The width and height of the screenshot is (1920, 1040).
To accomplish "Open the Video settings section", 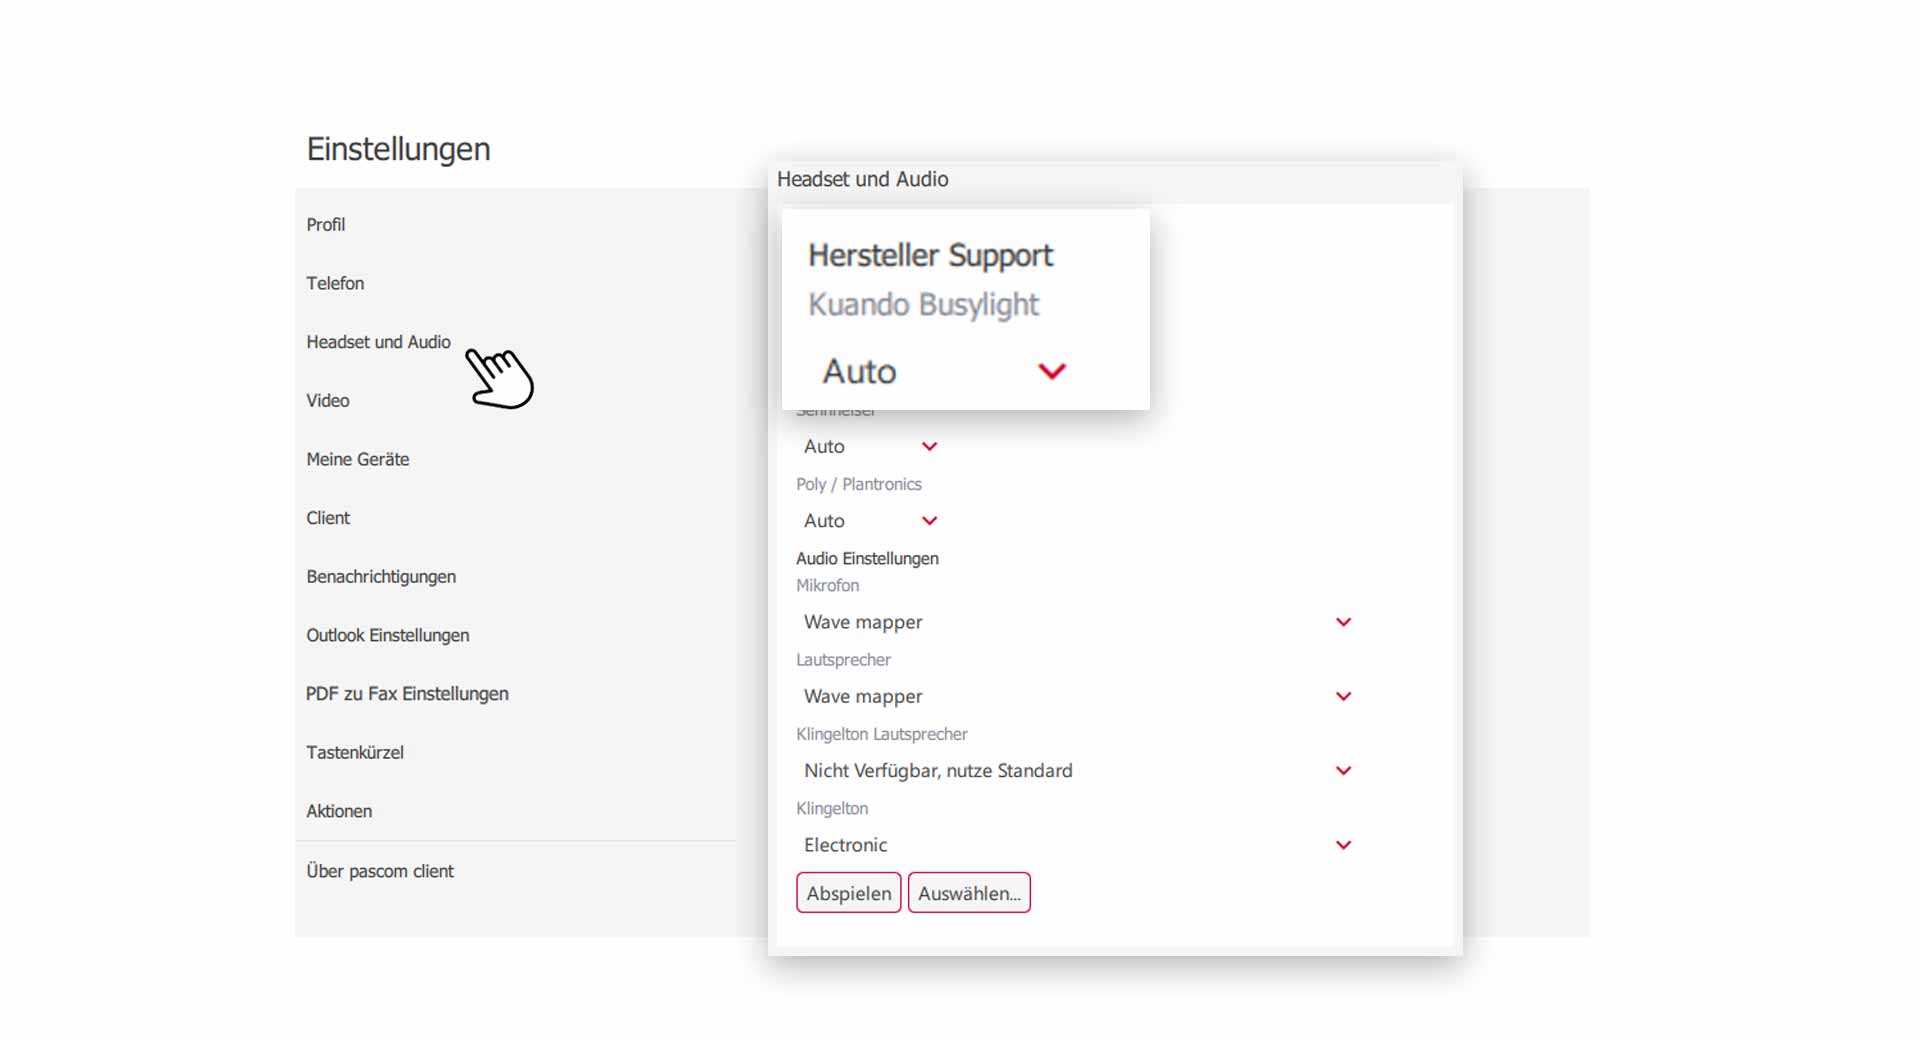I will [x=328, y=401].
